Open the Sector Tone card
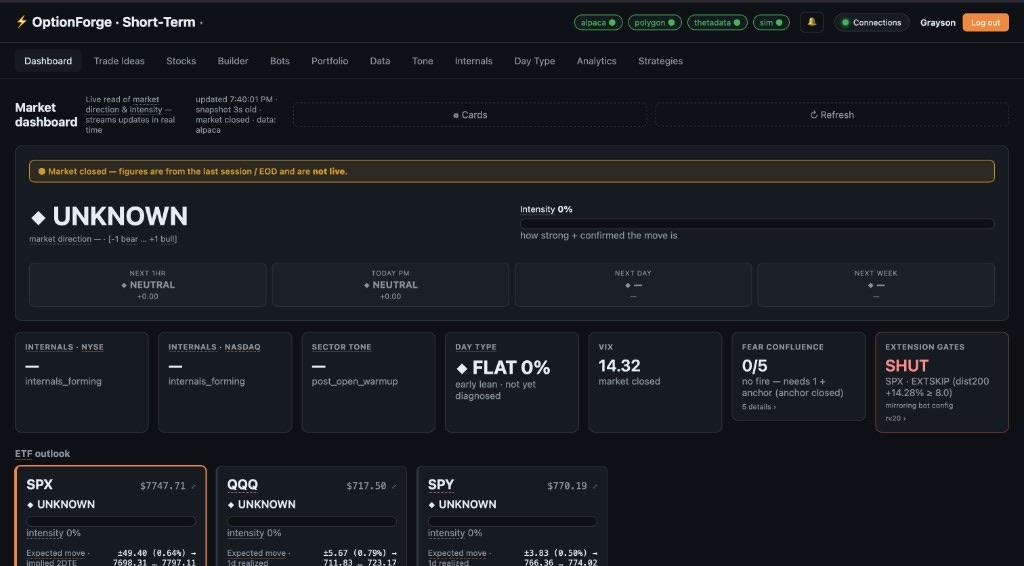The height and width of the screenshot is (566, 1024). 368,382
